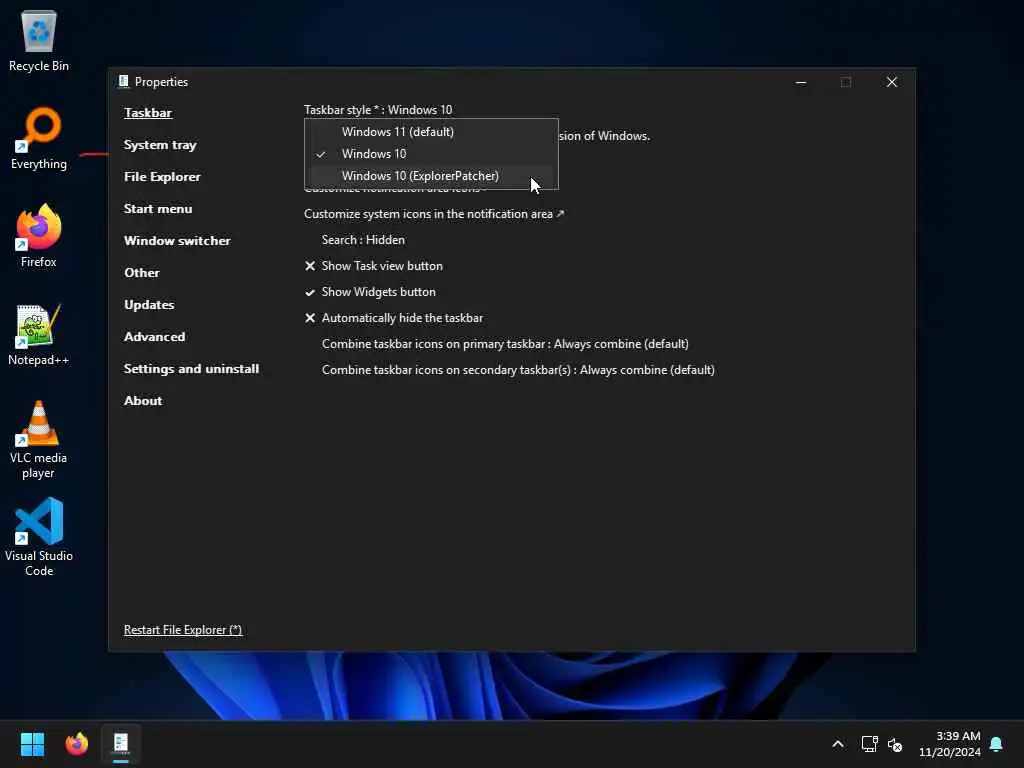This screenshot has width=1024, height=768.
Task: Open Customize system icons in notification area
Action: (434, 214)
